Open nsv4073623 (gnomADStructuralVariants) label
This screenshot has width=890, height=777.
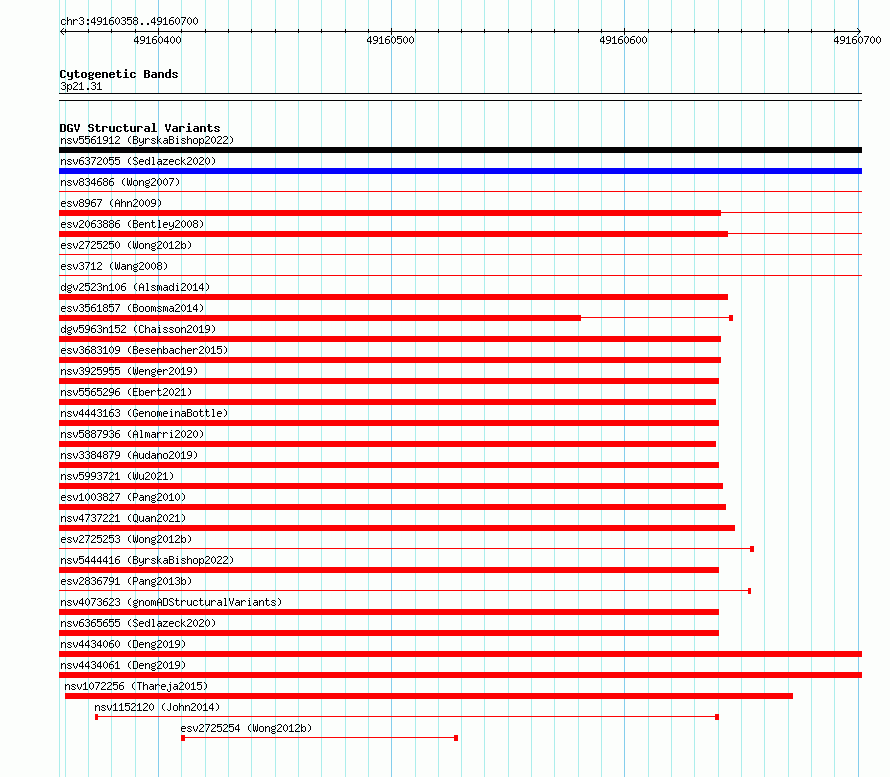[x=171, y=602]
